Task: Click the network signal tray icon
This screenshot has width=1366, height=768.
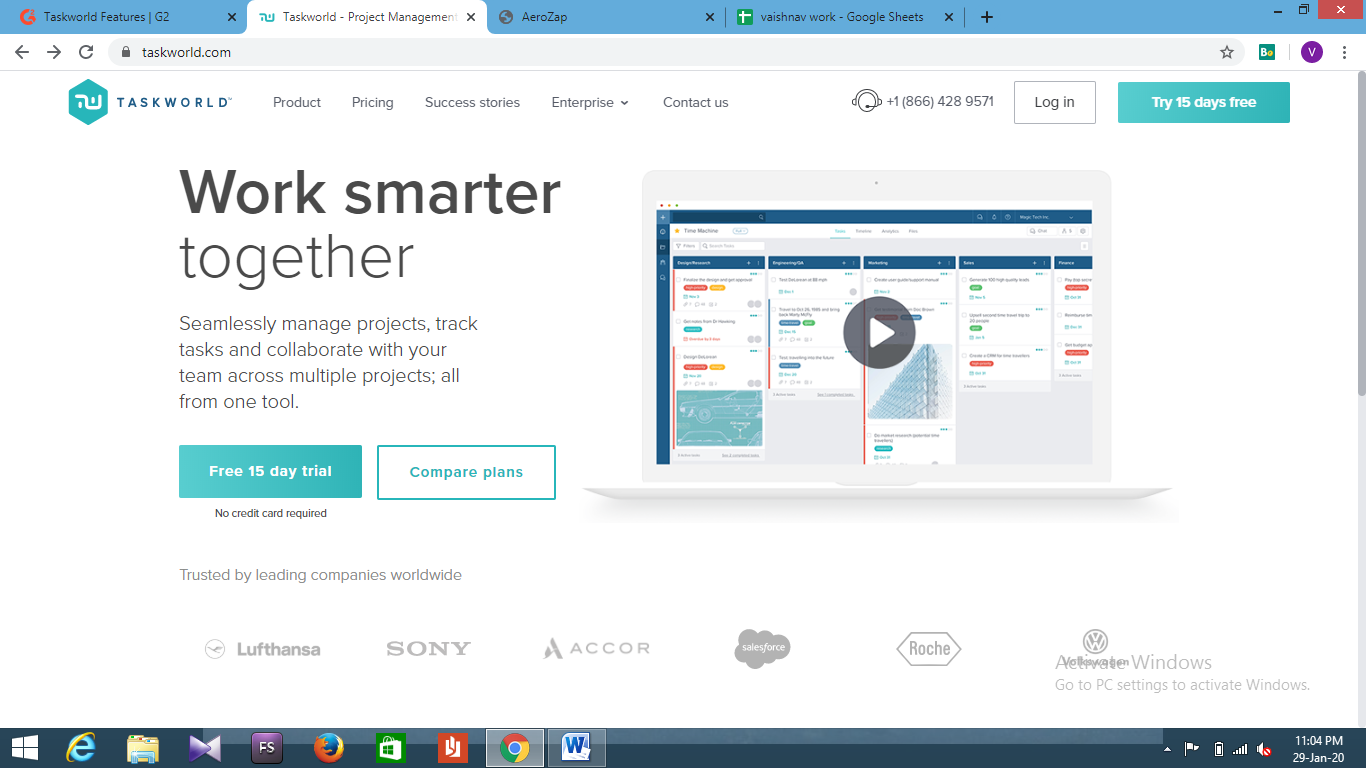Action: tap(1241, 749)
